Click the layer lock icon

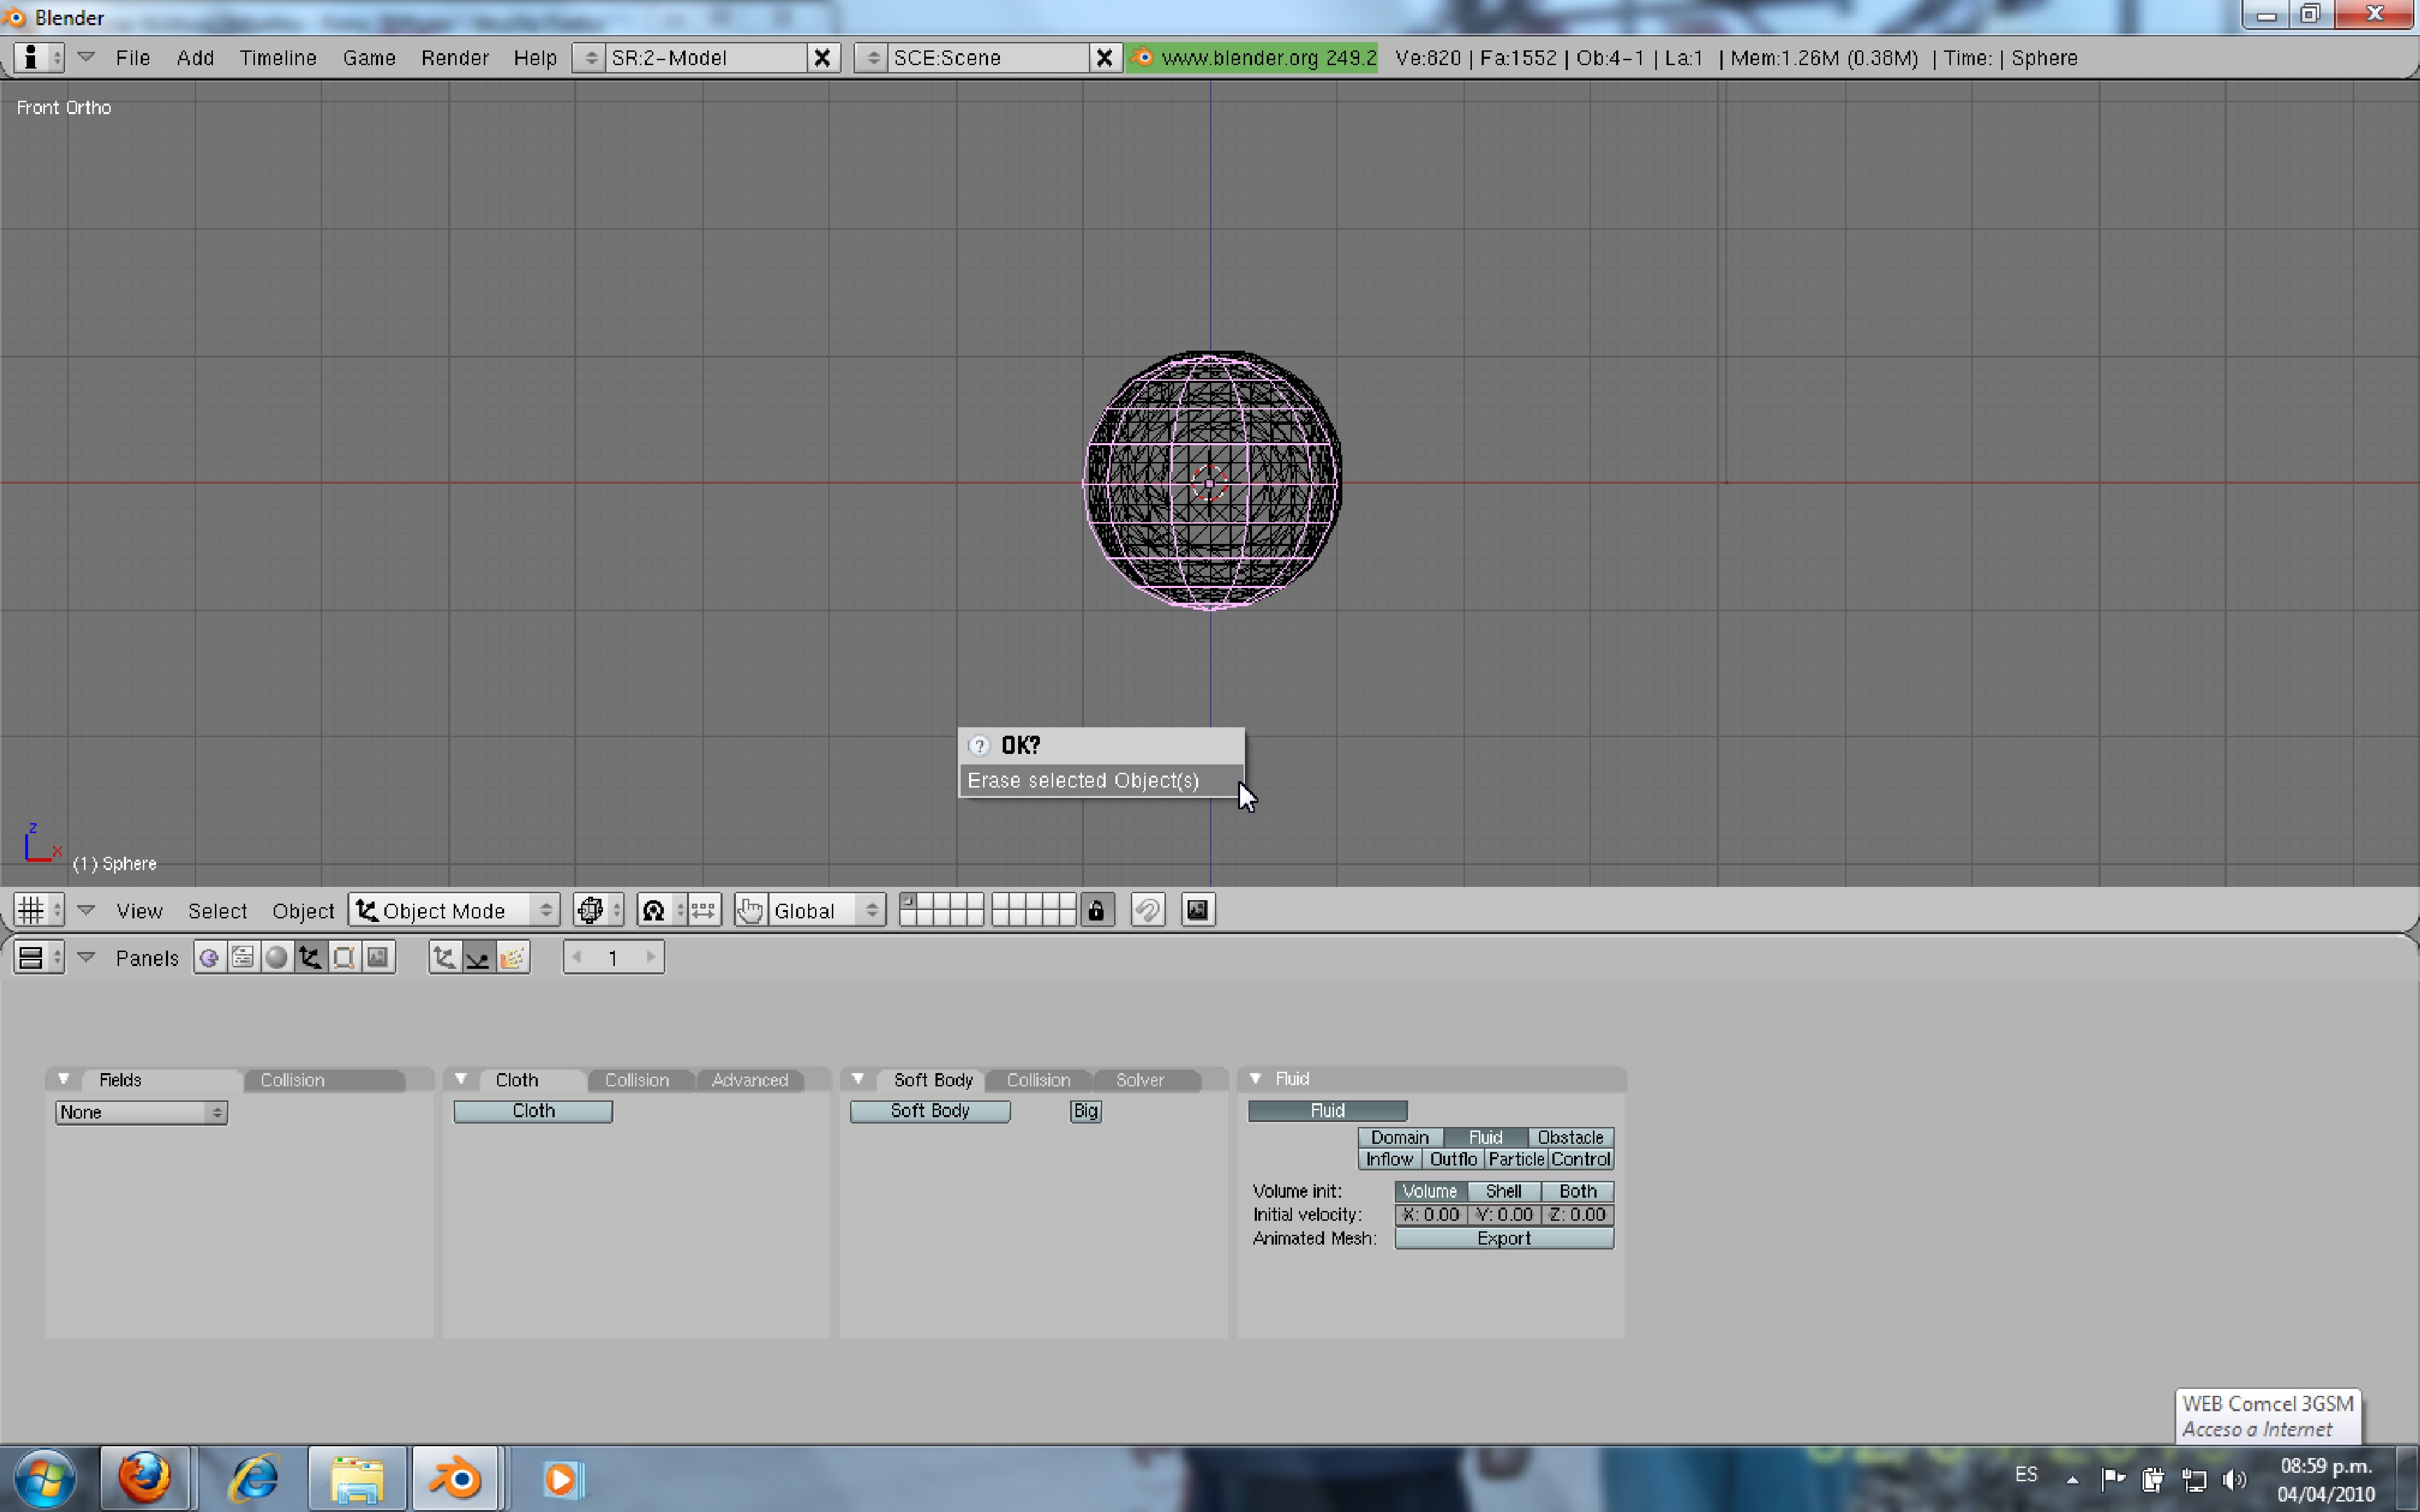pyautogui.click(x=1096, y=910)
